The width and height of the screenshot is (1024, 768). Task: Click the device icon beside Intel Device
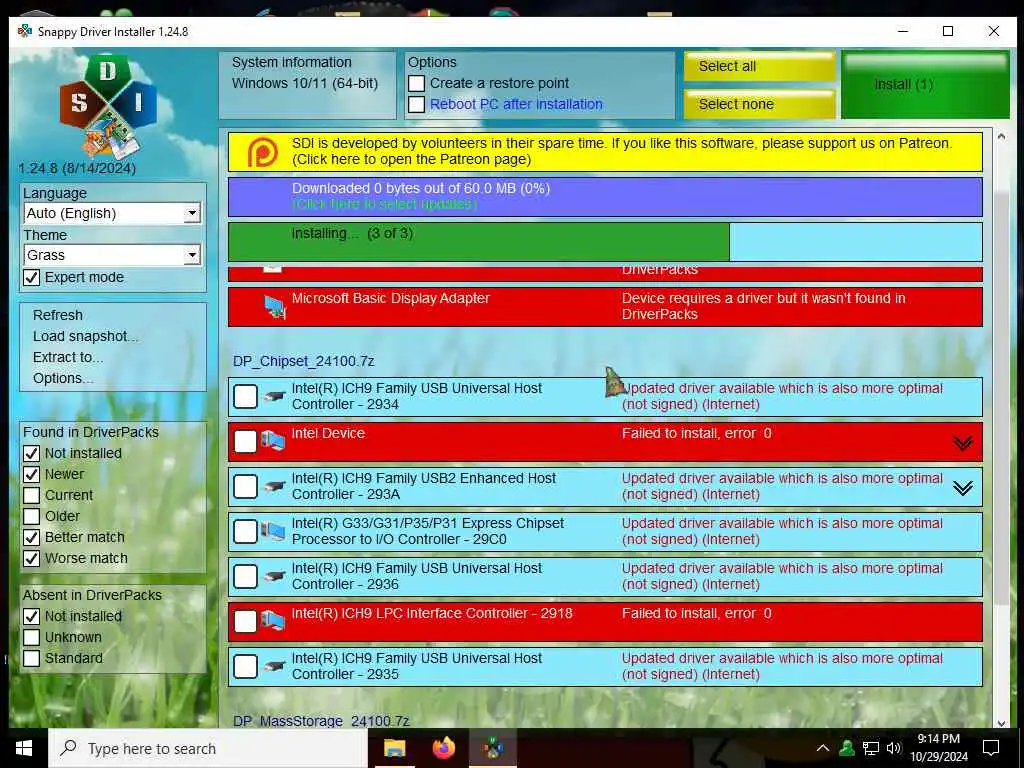(273, 441)
